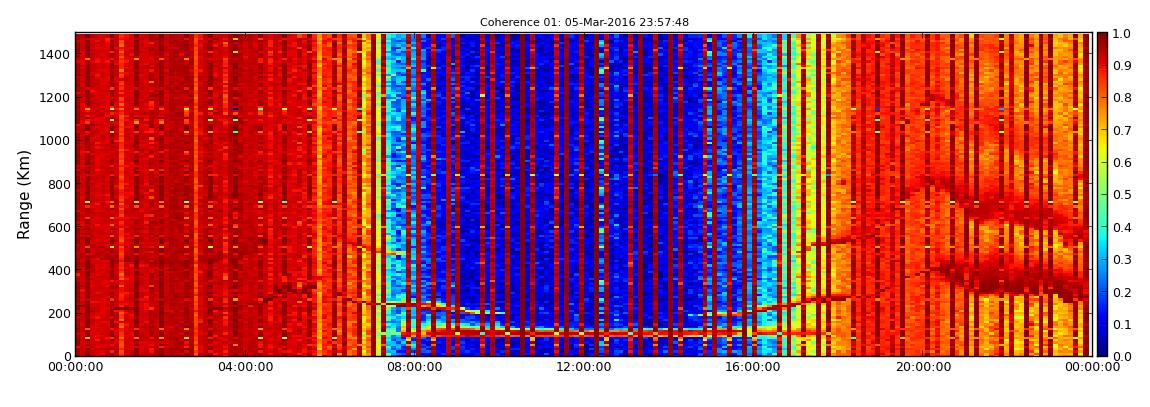Click the 0.7 colorbar tick label
The image size is (1150, 407).
(x=1122, y=131)
